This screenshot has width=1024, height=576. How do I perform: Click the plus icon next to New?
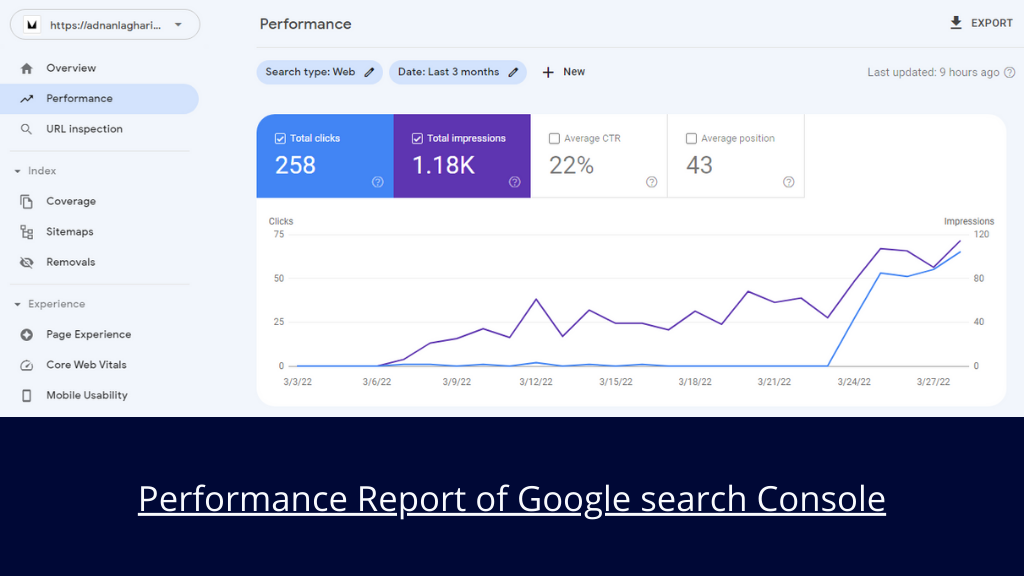(548, 72)
